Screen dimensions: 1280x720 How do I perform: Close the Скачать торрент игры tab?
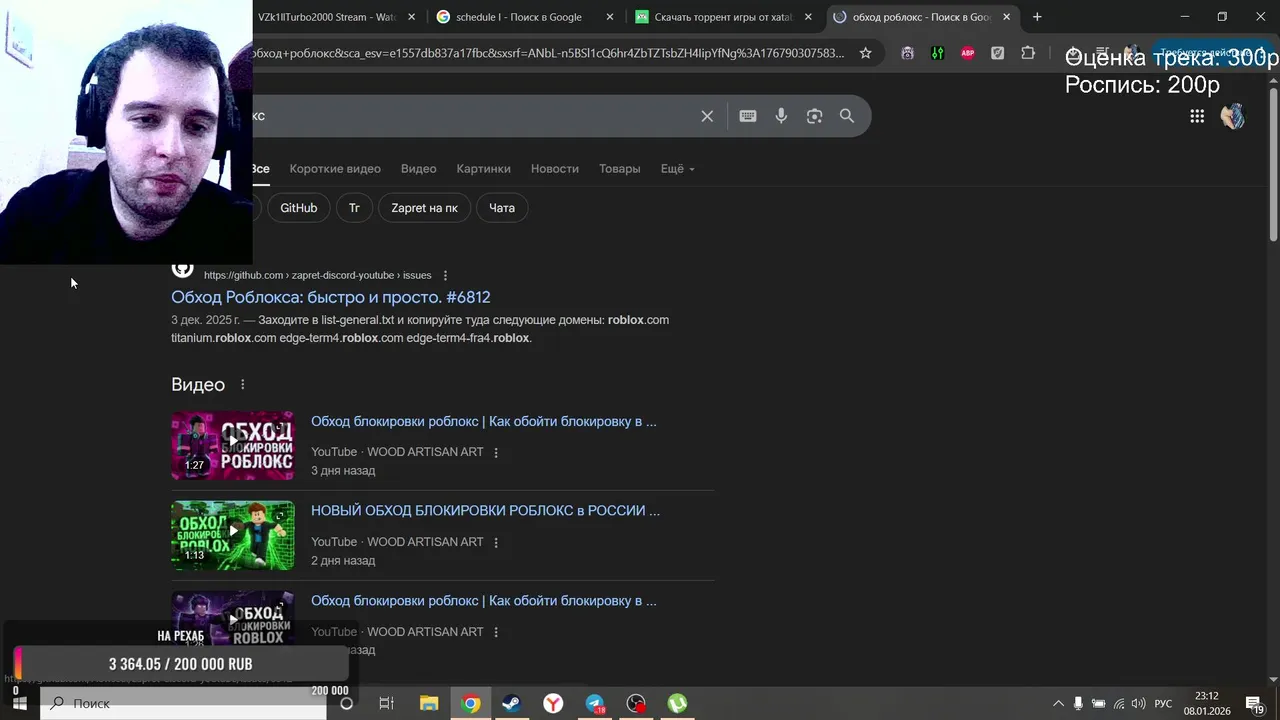click(x=808, y=17)
